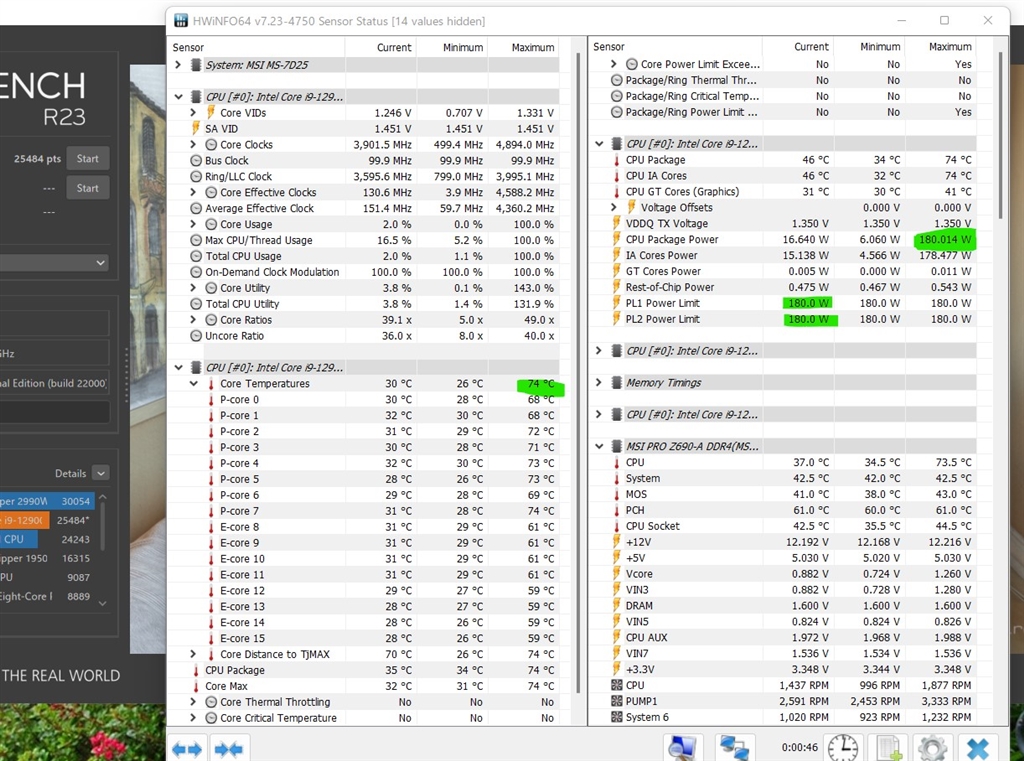Image resolution: width=1024 pixels, height=761 pixels.
Task: Click the Current column header in left panel
Action: click(381, 47)
